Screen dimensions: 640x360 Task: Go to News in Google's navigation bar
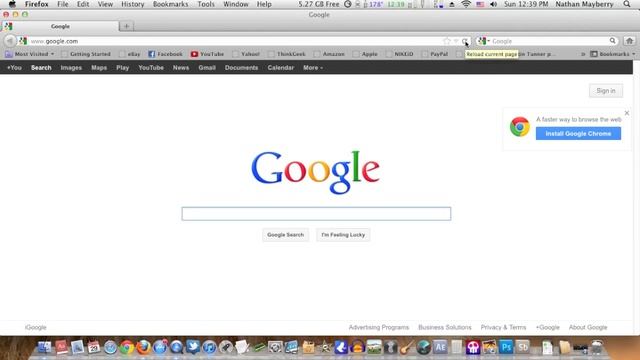pyautogui.click(x=180, y=68)
